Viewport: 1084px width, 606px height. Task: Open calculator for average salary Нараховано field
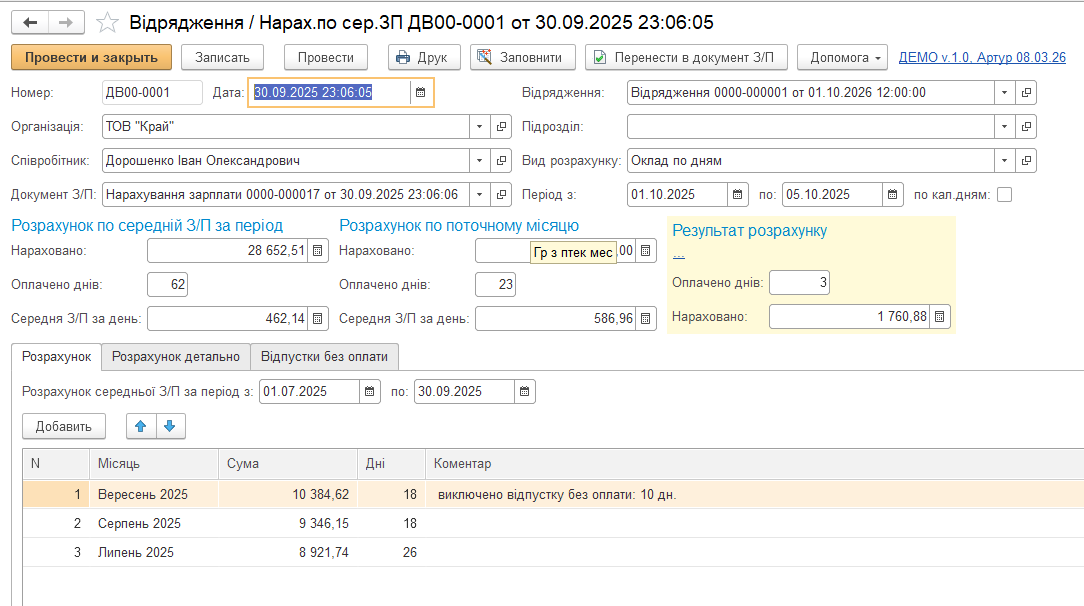(x=317, y=251)
